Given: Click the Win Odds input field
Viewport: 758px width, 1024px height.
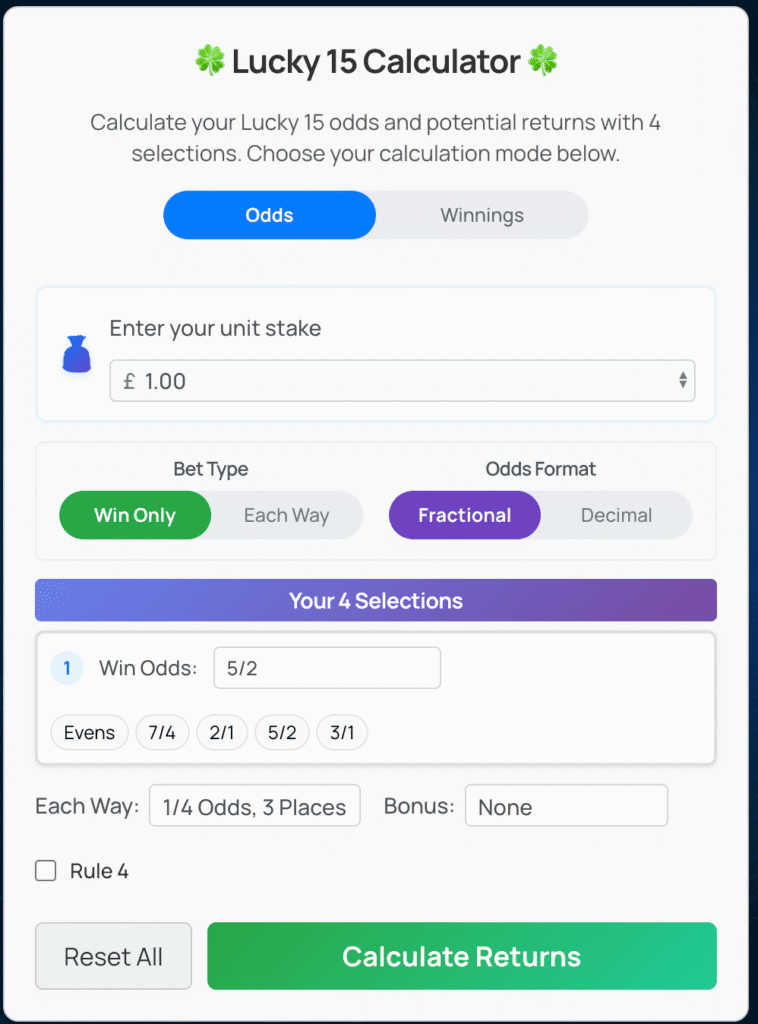Looking at the screenshot, I should pyautogui.click(x=327, y=668).
